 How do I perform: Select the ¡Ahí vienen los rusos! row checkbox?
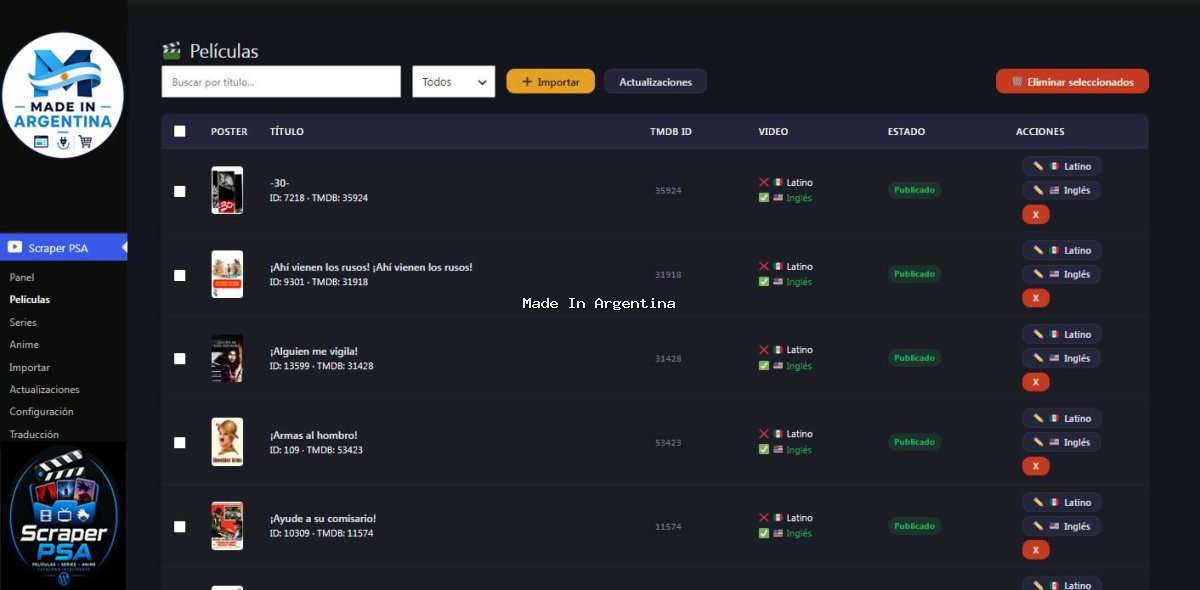pyautogui.click(x=180, y=275)
